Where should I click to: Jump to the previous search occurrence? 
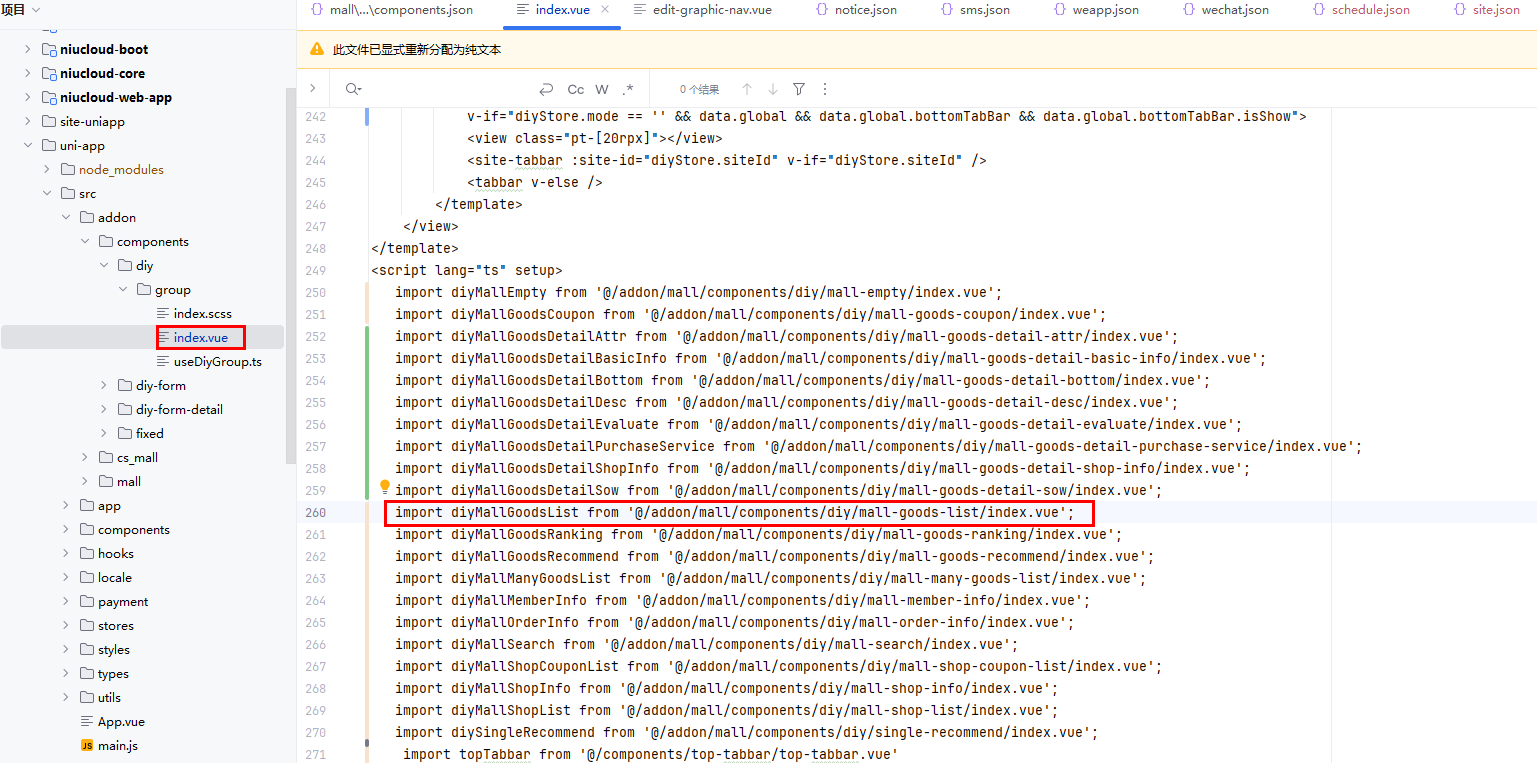pyautogui.click(x=746, y=89)
